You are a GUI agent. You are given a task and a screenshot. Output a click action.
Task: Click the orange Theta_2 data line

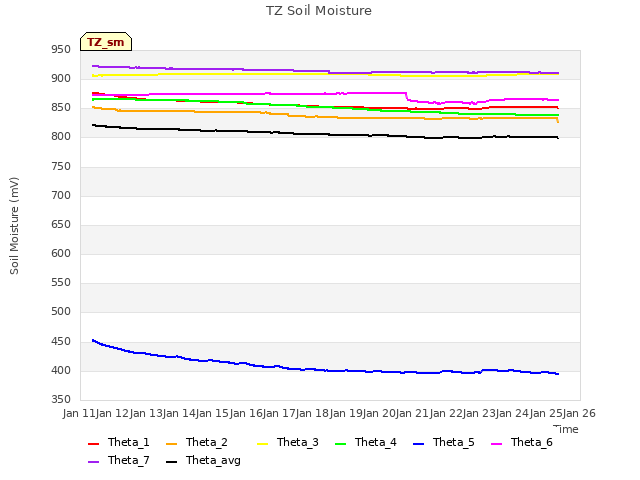coord(327,118)
